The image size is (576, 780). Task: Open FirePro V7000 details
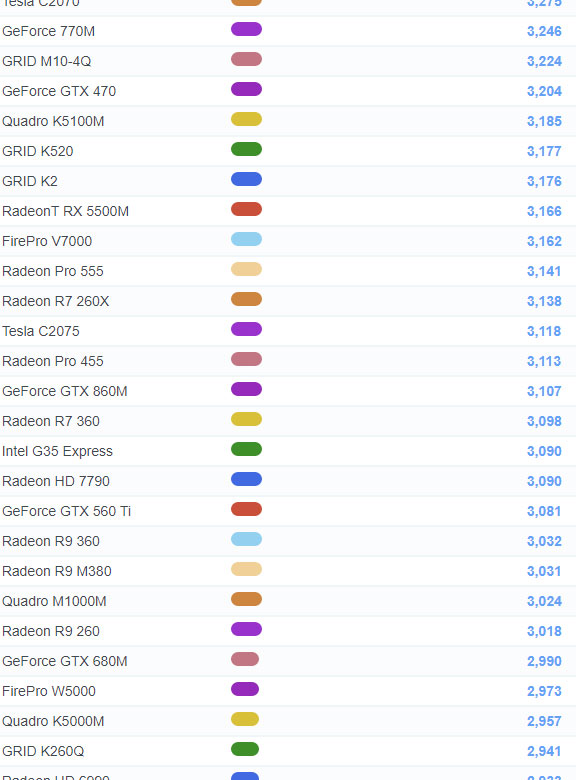(47, 241)
